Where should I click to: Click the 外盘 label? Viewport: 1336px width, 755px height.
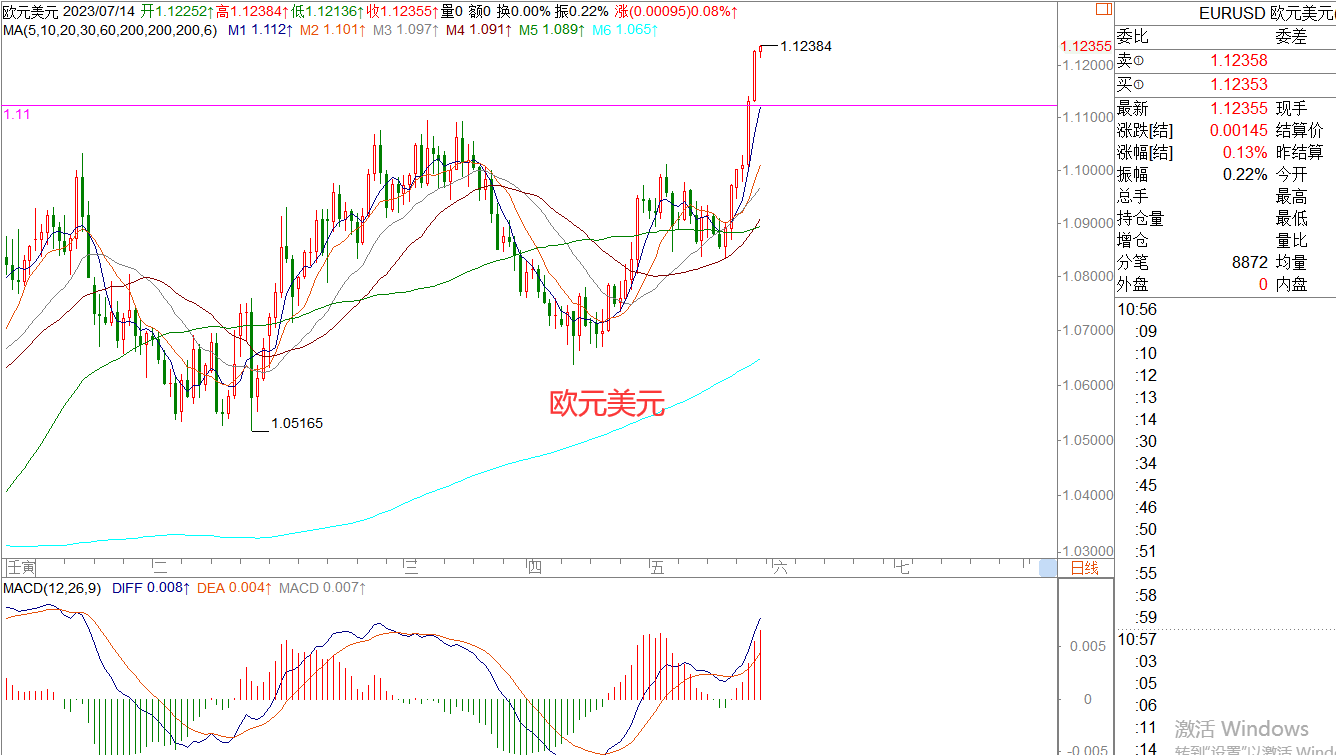click(x=1133, y=284)
